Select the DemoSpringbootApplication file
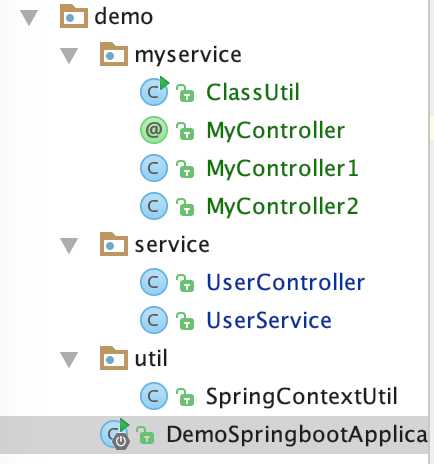 pyautogui.click(x=213, y=435)
